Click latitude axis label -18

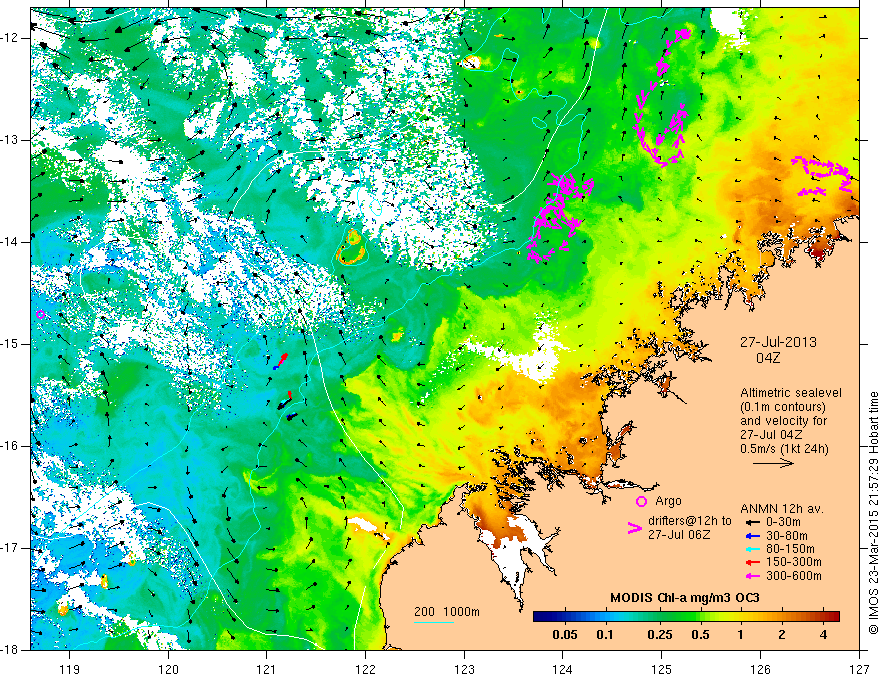11,650
